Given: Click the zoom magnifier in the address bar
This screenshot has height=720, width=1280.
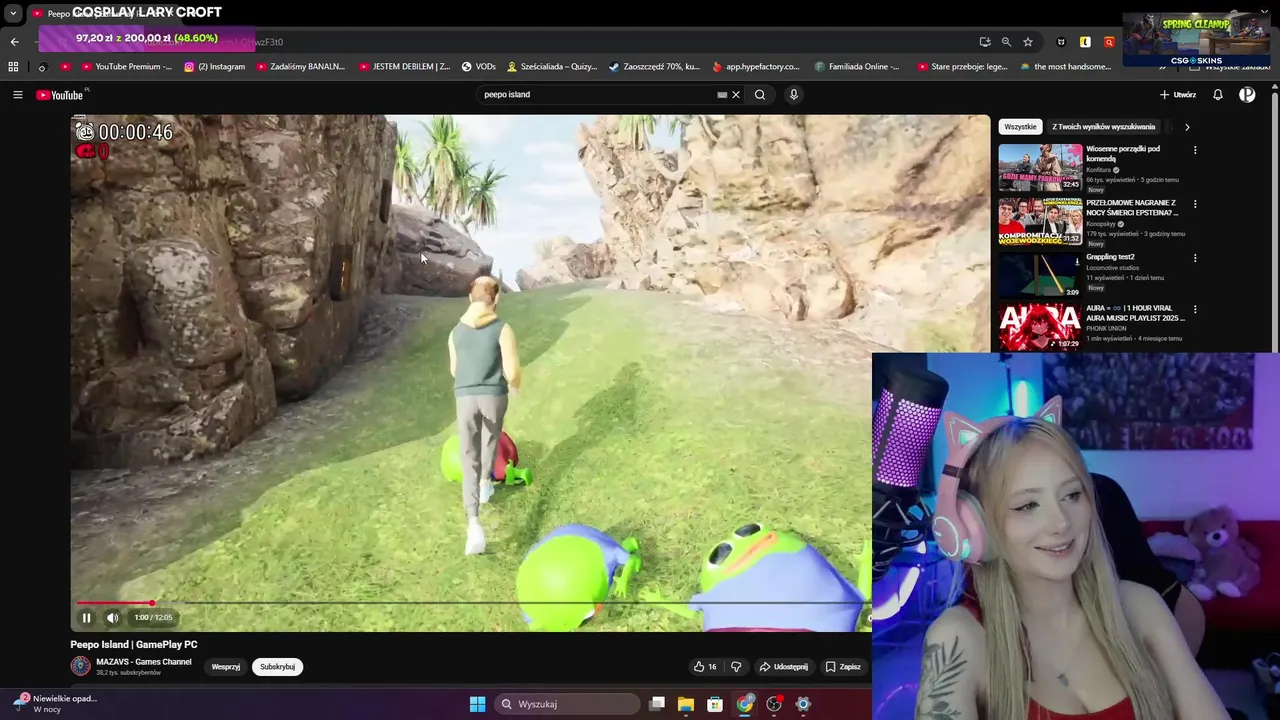Looking at the screenshot, I should pyautogui.click(x=1006, y=42).
